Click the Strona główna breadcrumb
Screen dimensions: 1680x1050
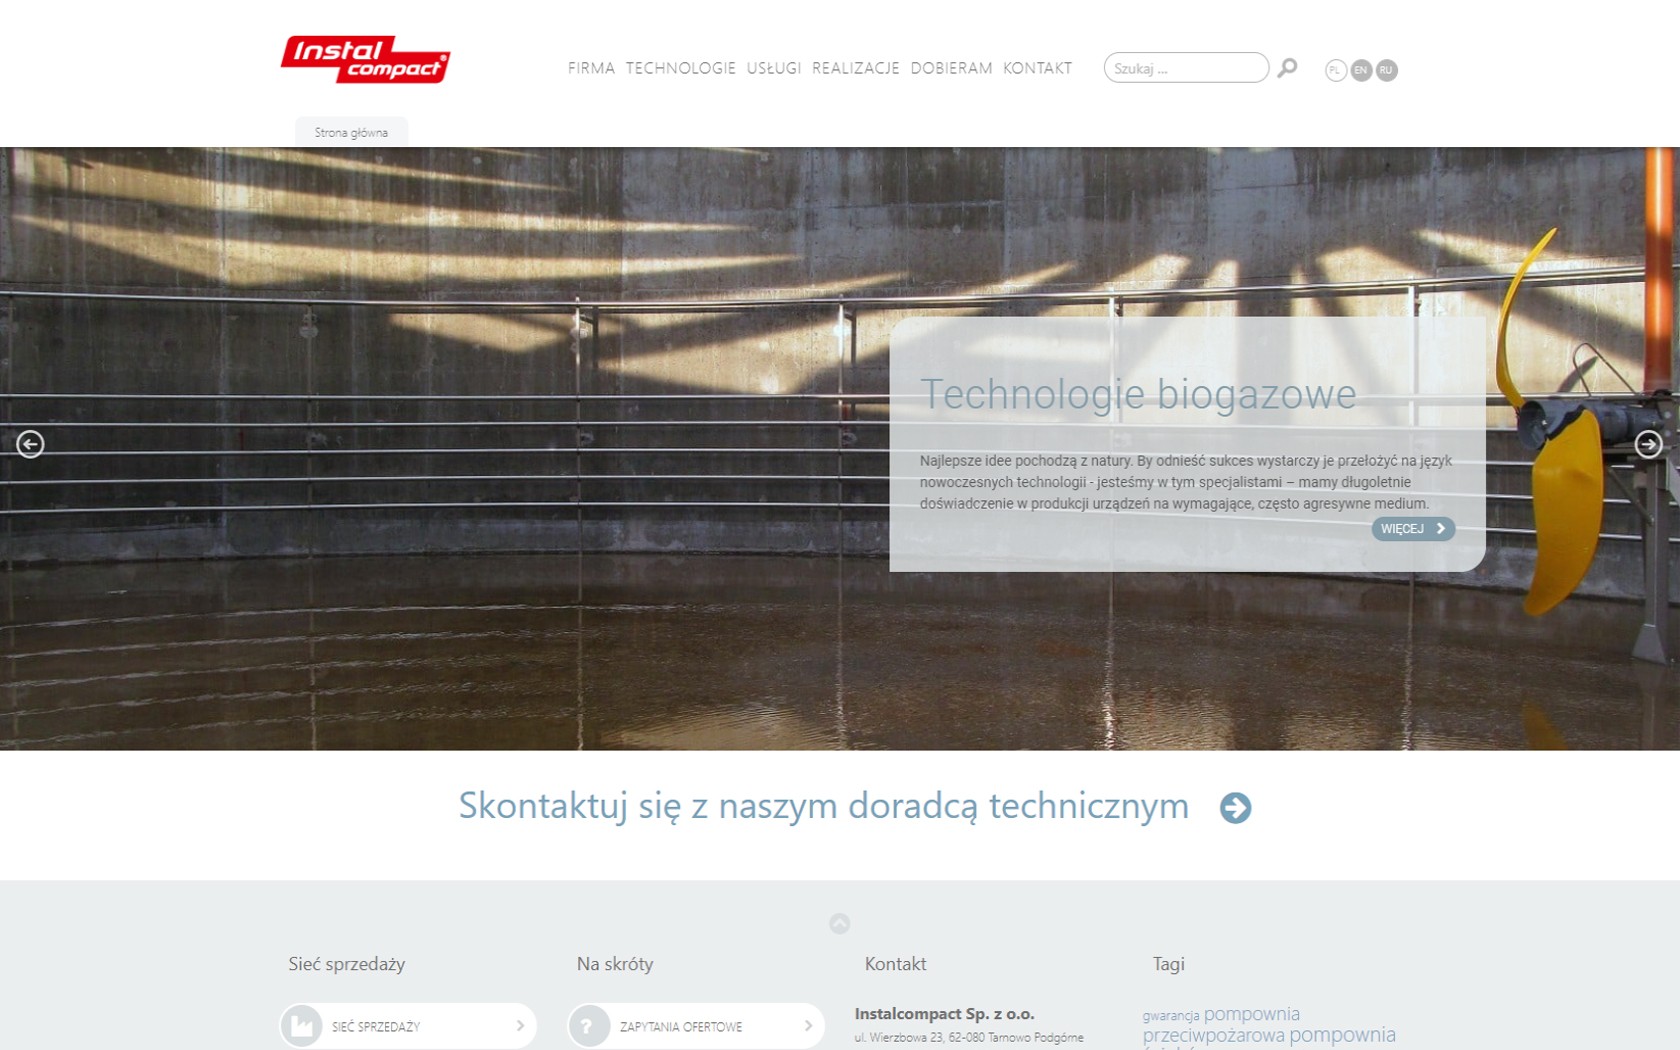click(351, 132)
